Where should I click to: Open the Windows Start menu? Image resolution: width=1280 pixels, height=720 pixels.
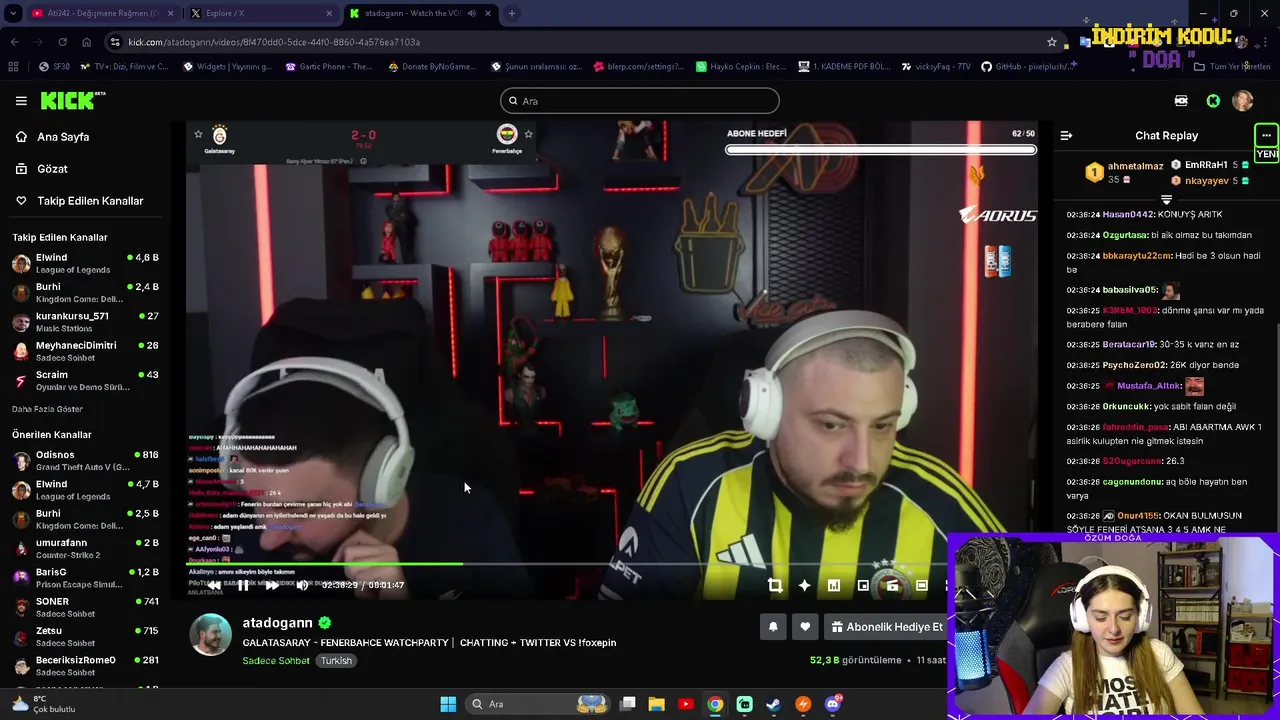click(448, 704)
